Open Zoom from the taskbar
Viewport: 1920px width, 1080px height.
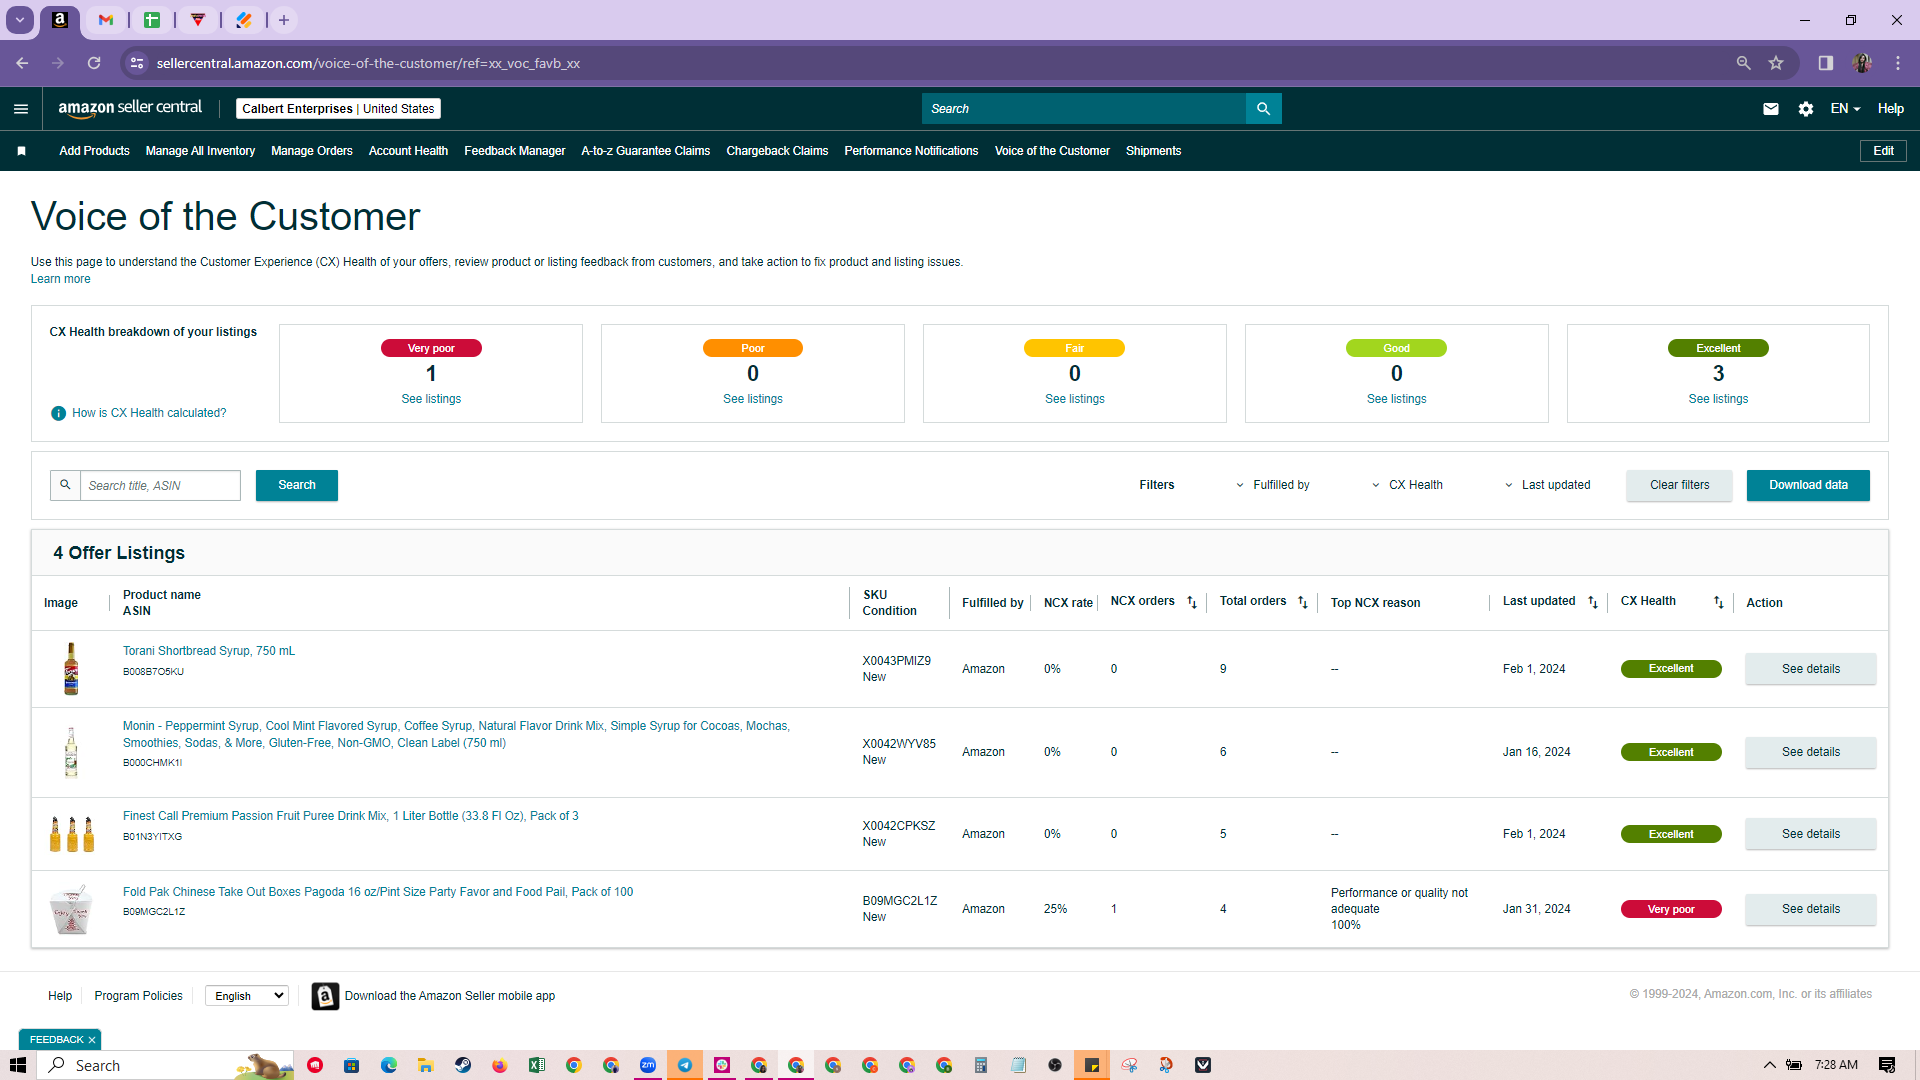point(648,1065)
